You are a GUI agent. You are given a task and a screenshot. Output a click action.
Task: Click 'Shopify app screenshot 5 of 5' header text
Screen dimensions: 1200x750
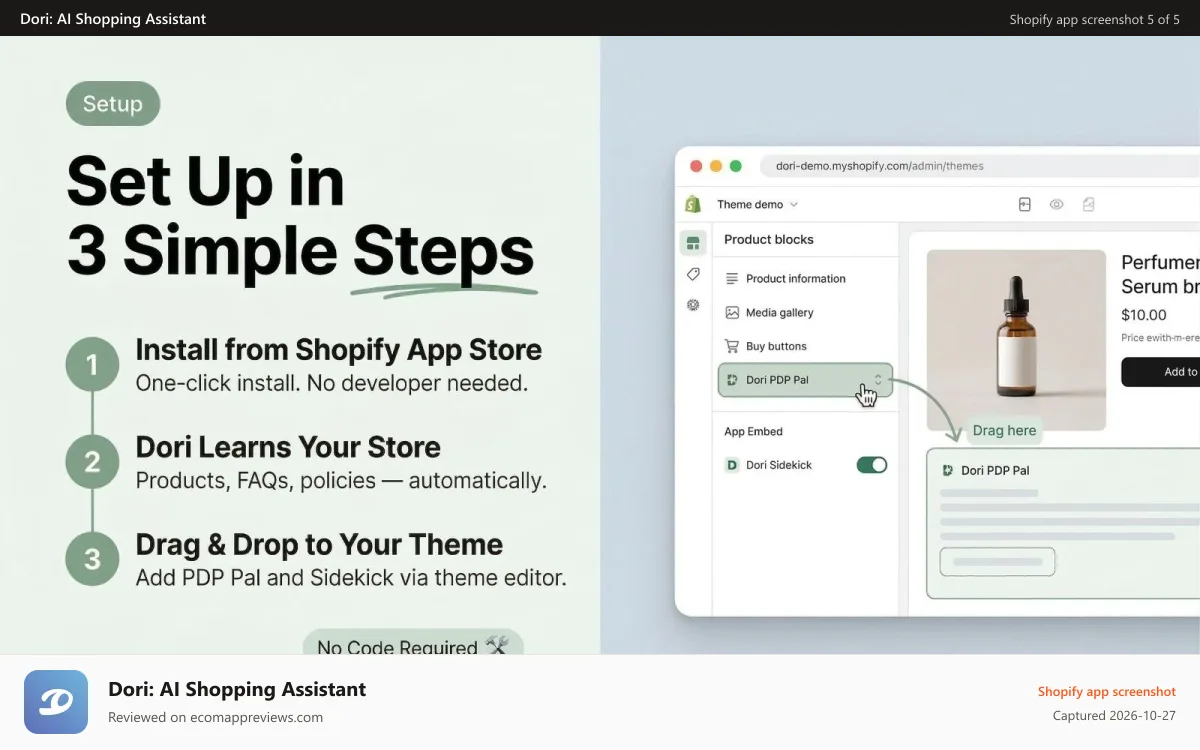click(1095, 19)
